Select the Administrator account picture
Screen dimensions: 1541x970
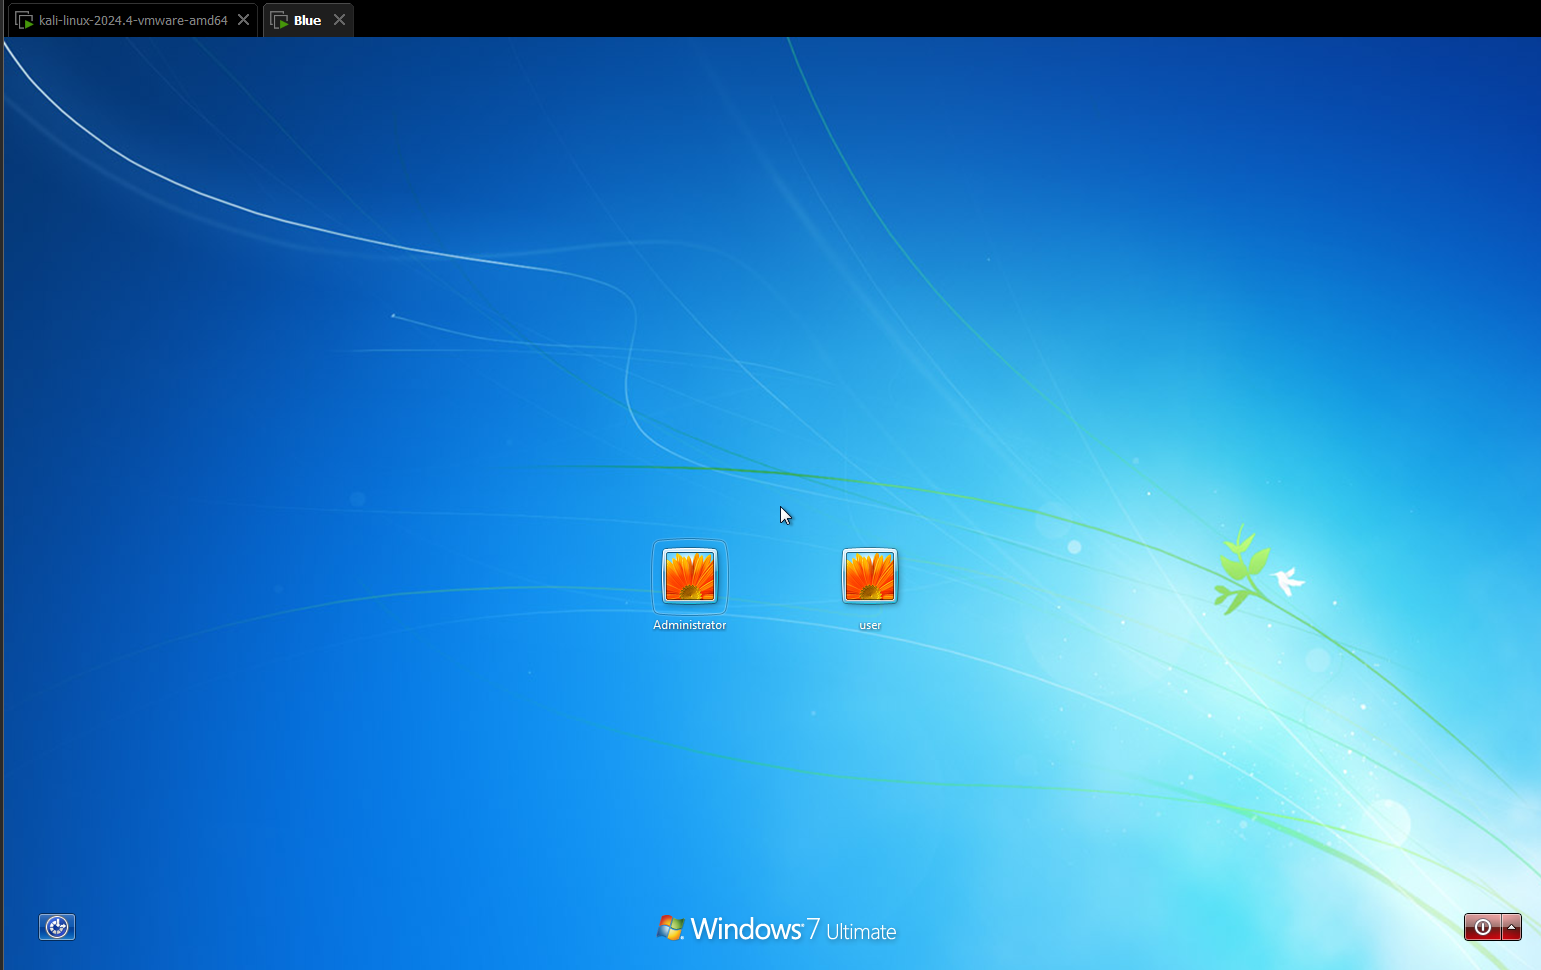pos(690,576)
